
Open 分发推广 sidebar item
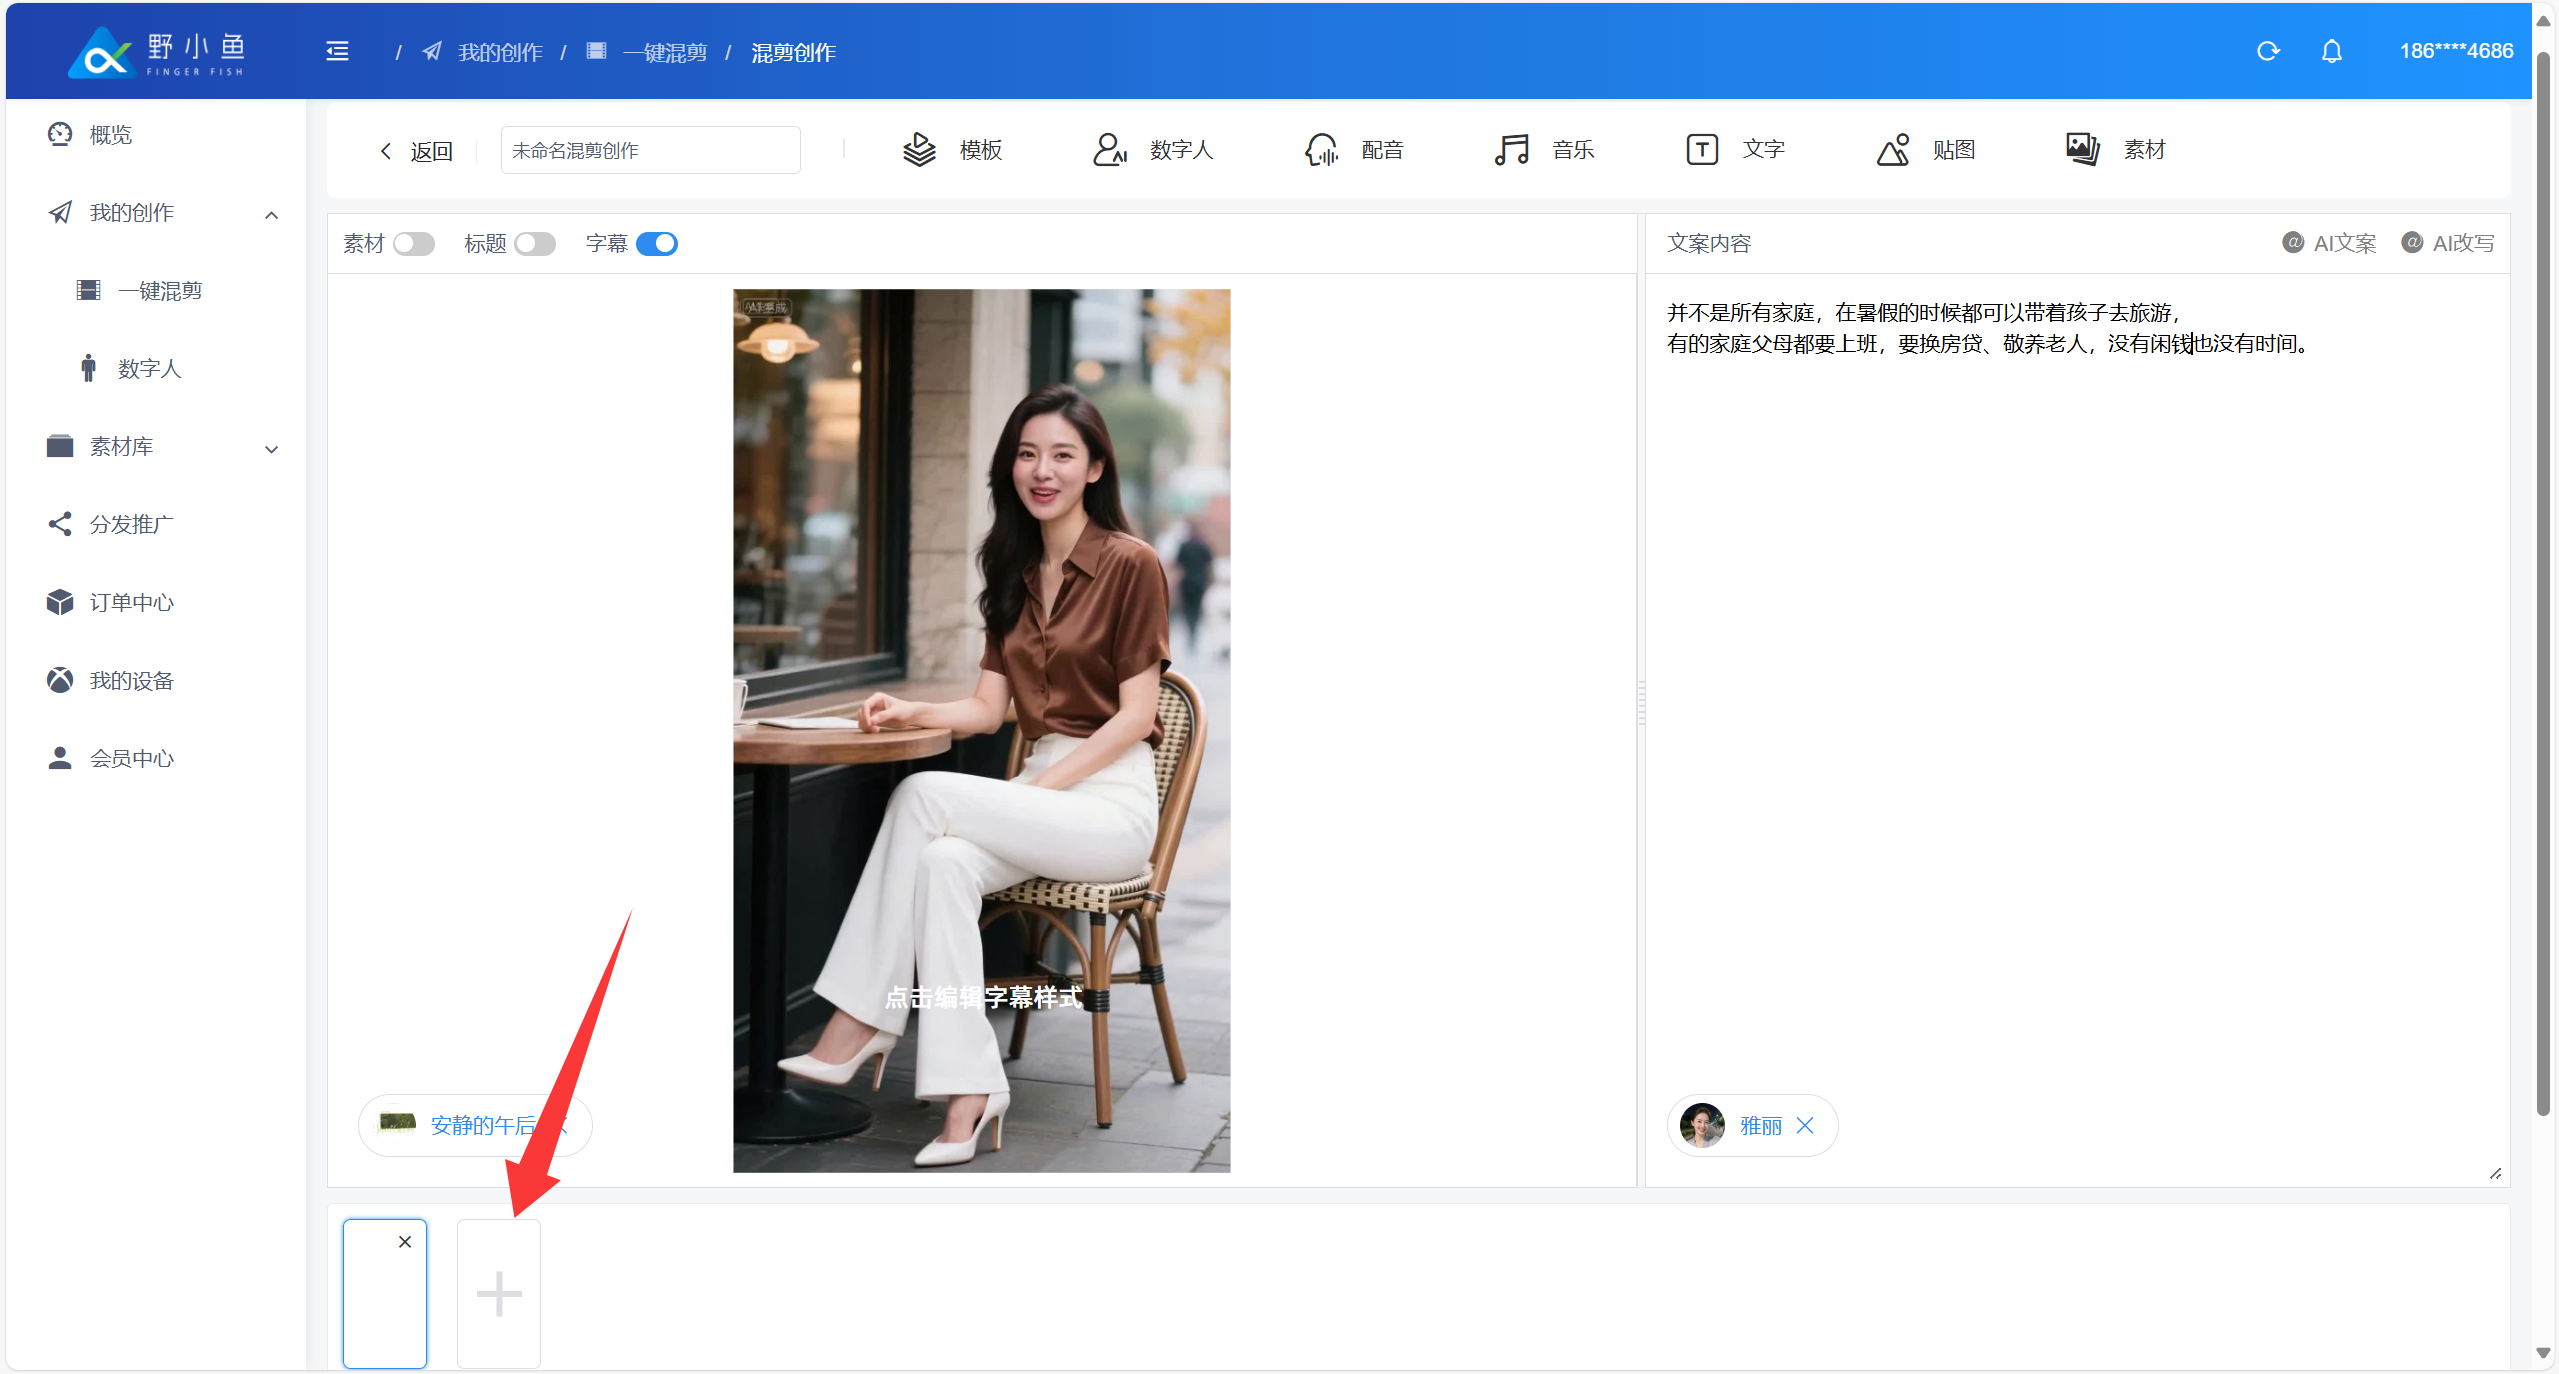[131, 525]
